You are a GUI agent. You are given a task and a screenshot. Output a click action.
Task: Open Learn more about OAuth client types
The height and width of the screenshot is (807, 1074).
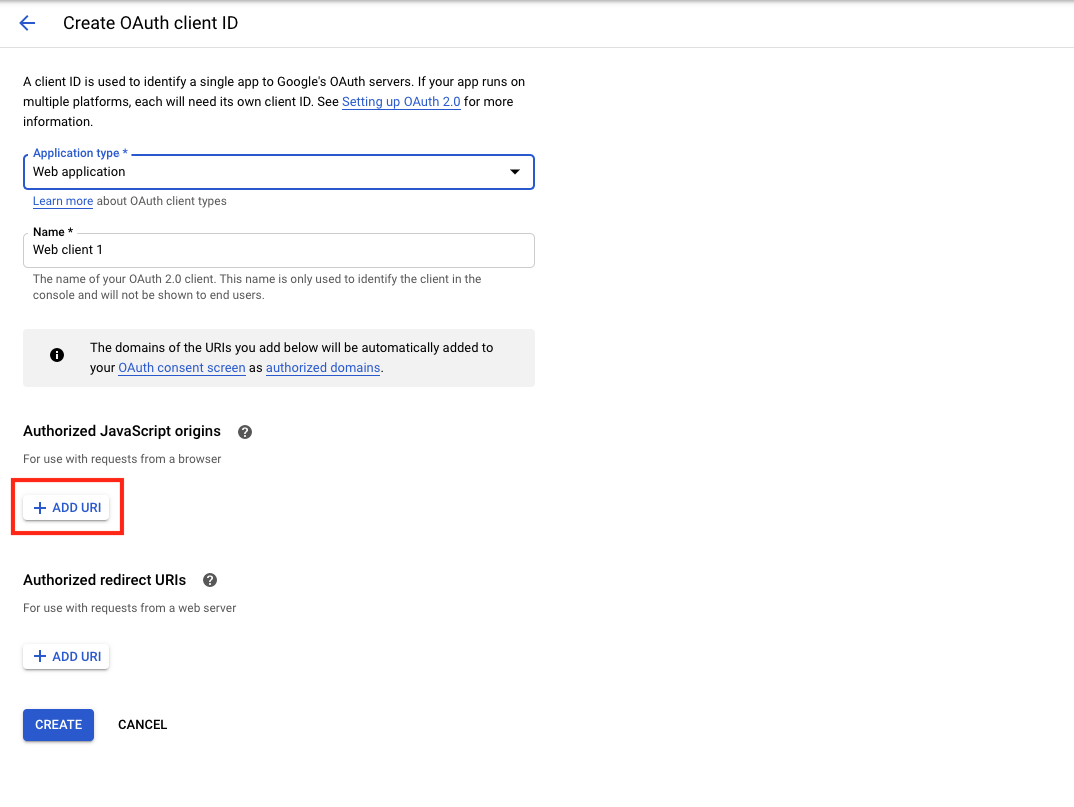coord(62,201)
